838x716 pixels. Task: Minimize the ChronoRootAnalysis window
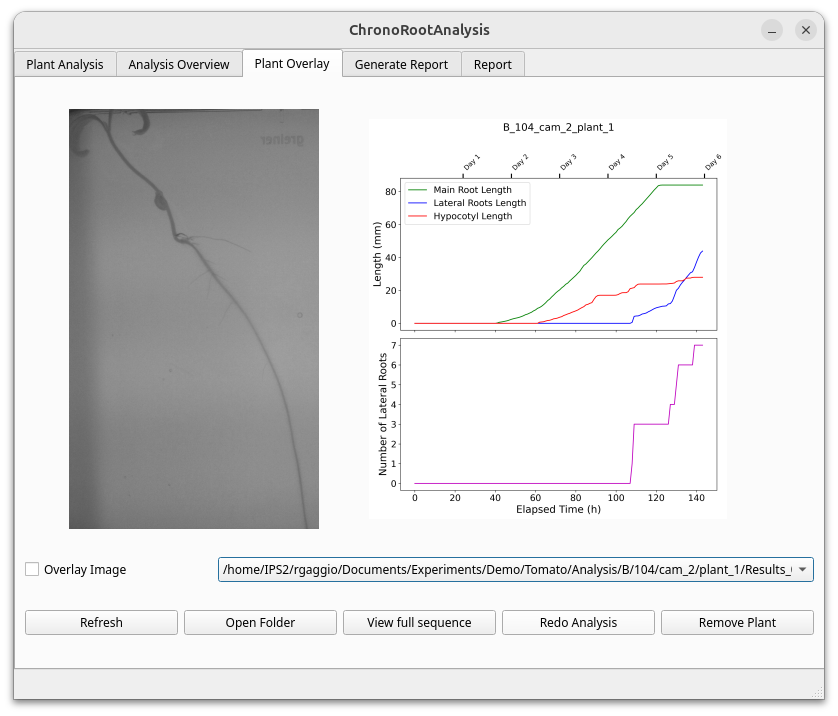point(772,30)
